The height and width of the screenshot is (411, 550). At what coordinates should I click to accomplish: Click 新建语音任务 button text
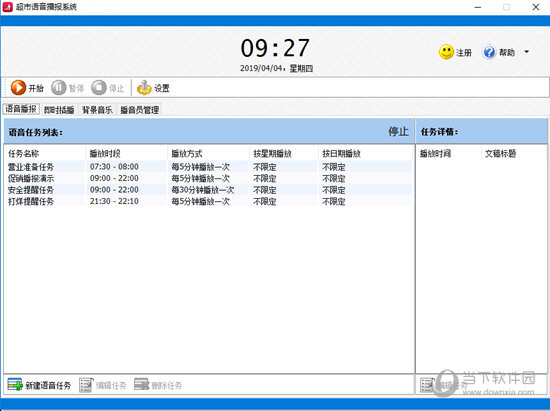[48, 385]
